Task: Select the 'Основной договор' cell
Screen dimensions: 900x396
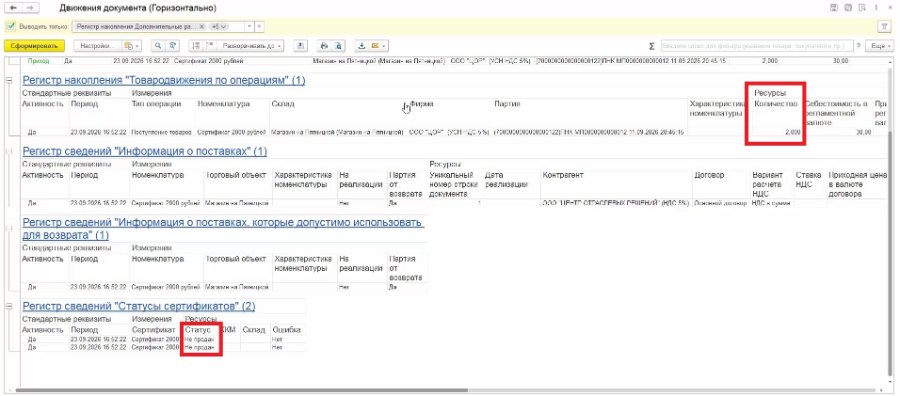Action: (719, 203)
